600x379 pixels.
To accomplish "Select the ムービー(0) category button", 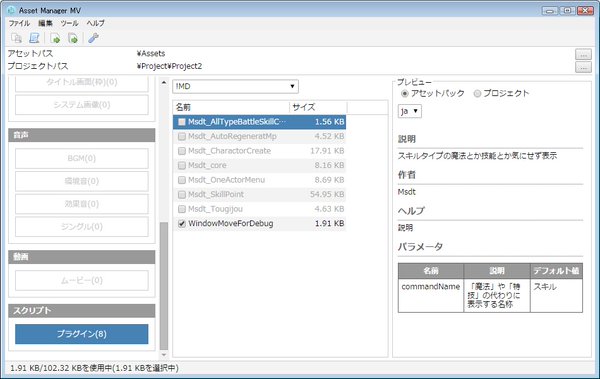I will [82, 280].
